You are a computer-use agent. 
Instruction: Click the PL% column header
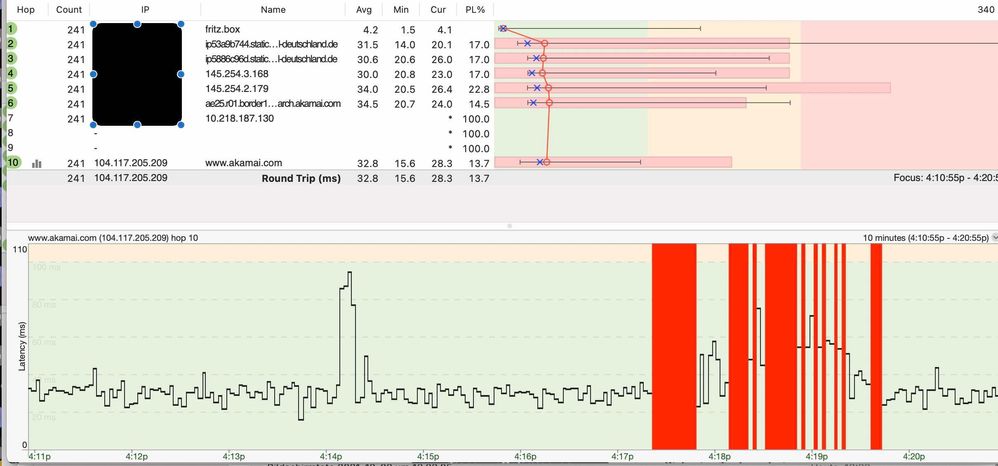(477, 10)
